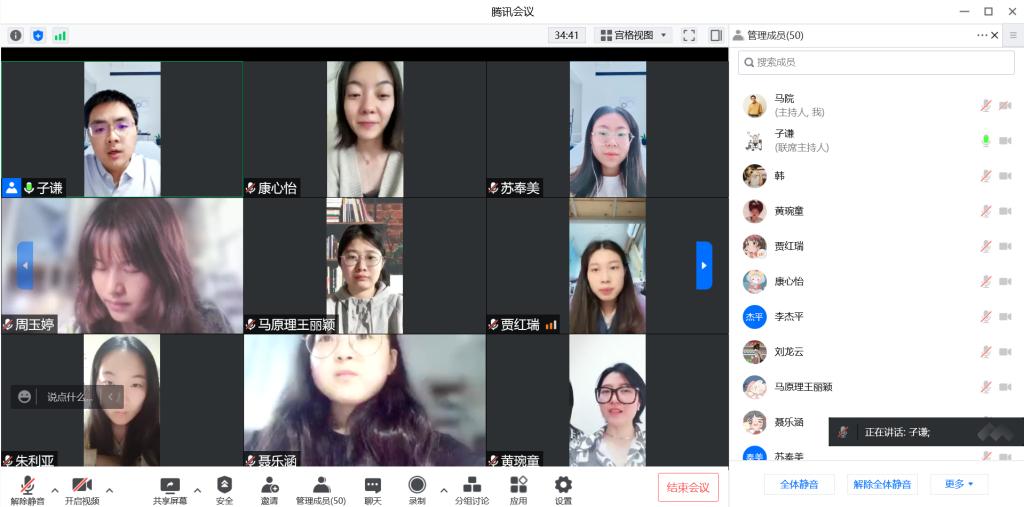The image size is (1024, 507).
Task: Open 分组讨论 breakout rooms
Action: pos(472,489)
